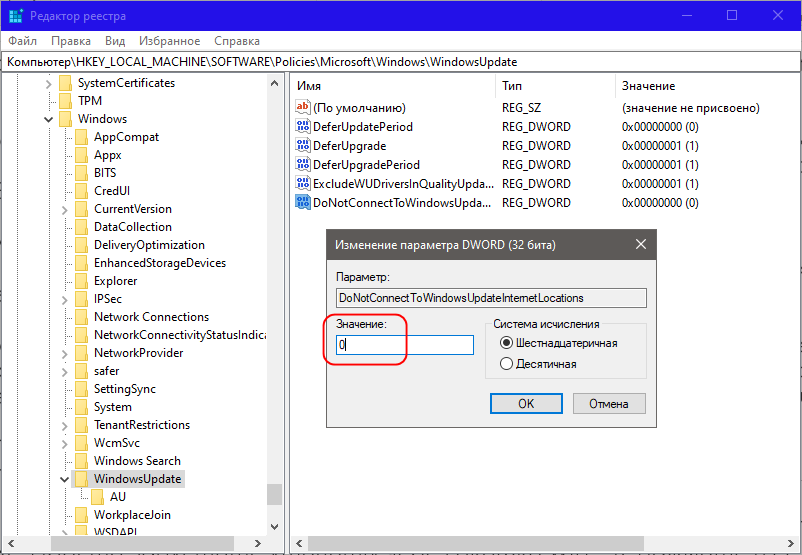Click the DWORD icon next to DeferUpdatePeriod

coord(303,126)
